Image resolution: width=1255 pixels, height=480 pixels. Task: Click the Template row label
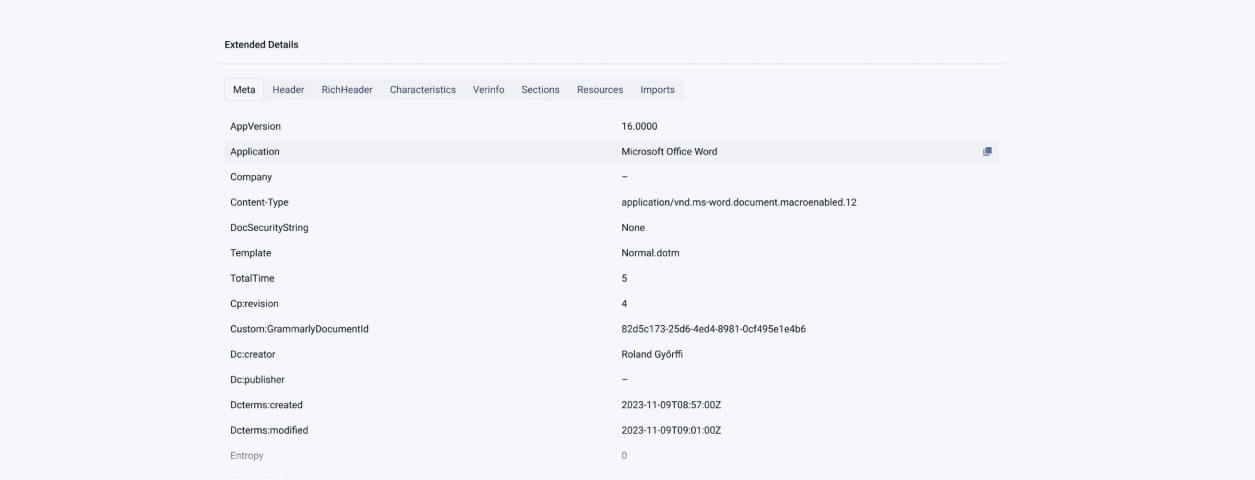(x=250, y=253)
